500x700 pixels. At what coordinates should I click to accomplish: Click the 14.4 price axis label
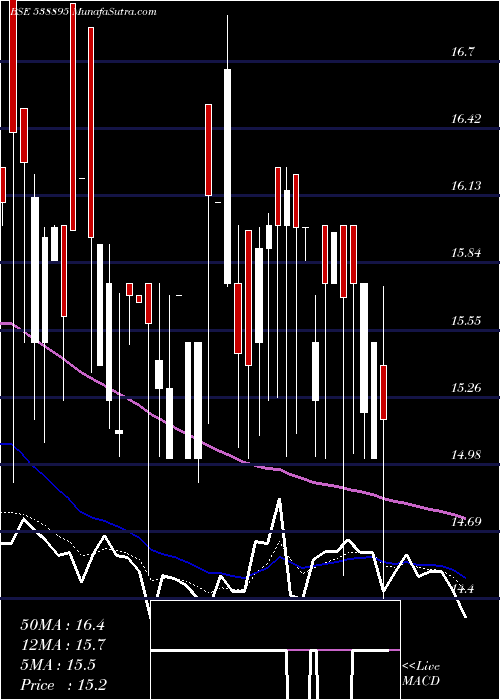462,589
